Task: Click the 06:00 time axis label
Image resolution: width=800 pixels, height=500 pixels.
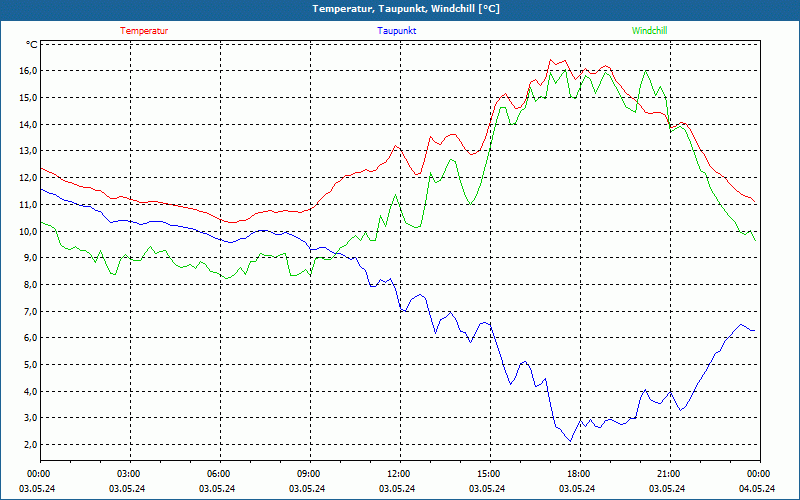Action: pyautogui.click(x=220, y=474)
